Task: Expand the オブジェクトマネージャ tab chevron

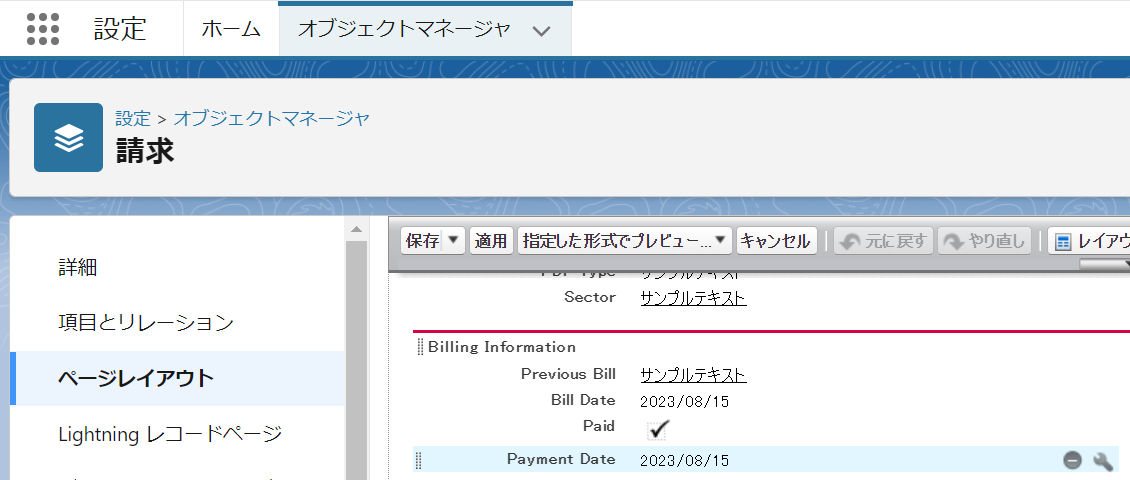Action: click(x=542, y=30)
